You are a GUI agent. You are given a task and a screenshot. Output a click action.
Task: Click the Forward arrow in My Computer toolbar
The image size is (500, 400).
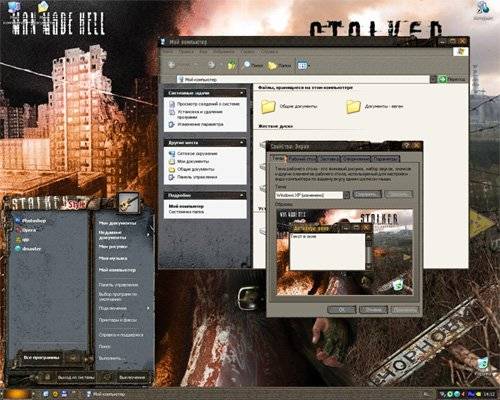tap(212, 65)
